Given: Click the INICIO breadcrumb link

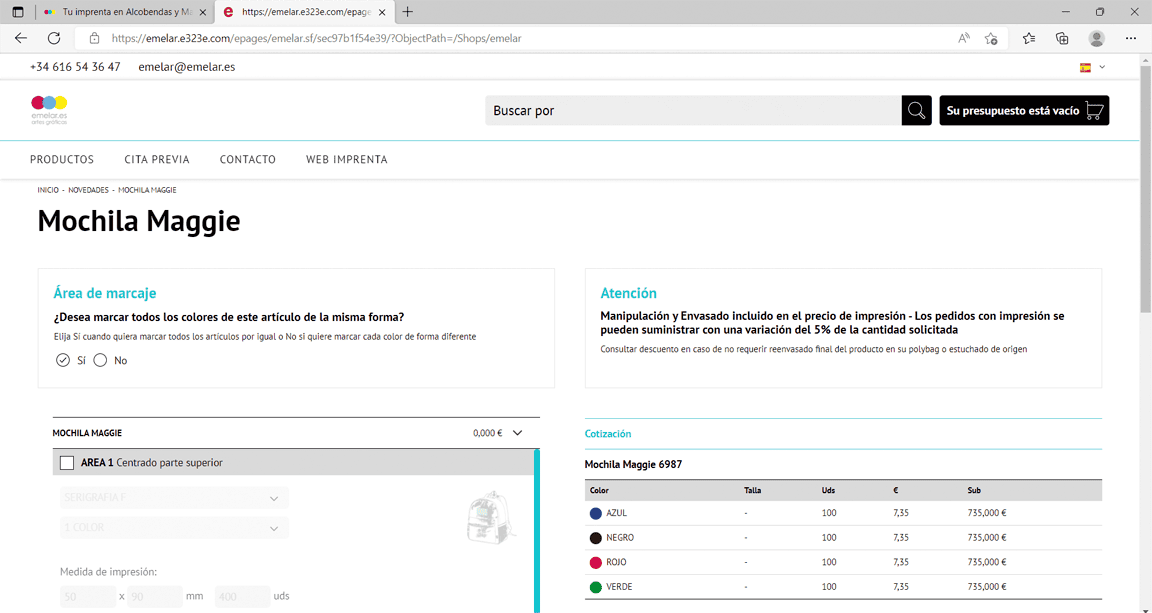Looking at the screenshot, I should coord(48,190).
